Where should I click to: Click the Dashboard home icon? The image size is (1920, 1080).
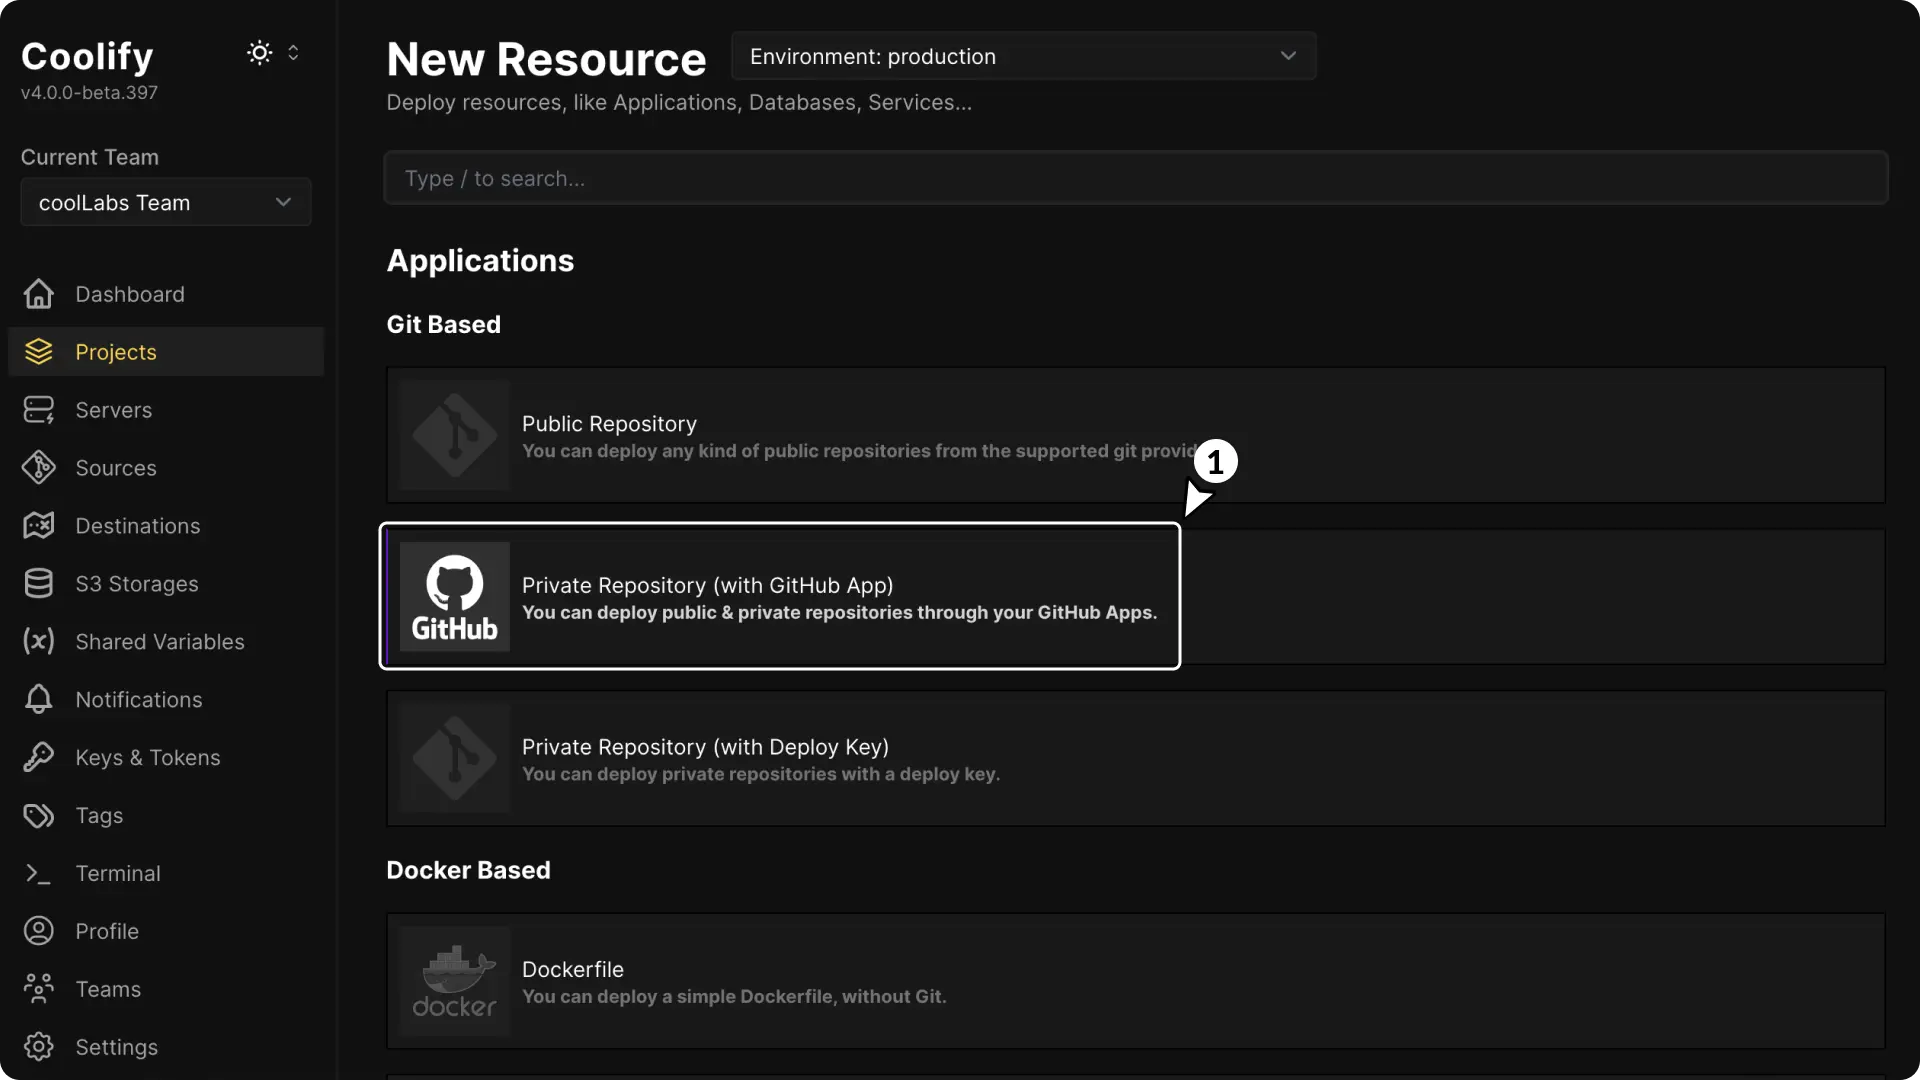[x=38, y=294]
